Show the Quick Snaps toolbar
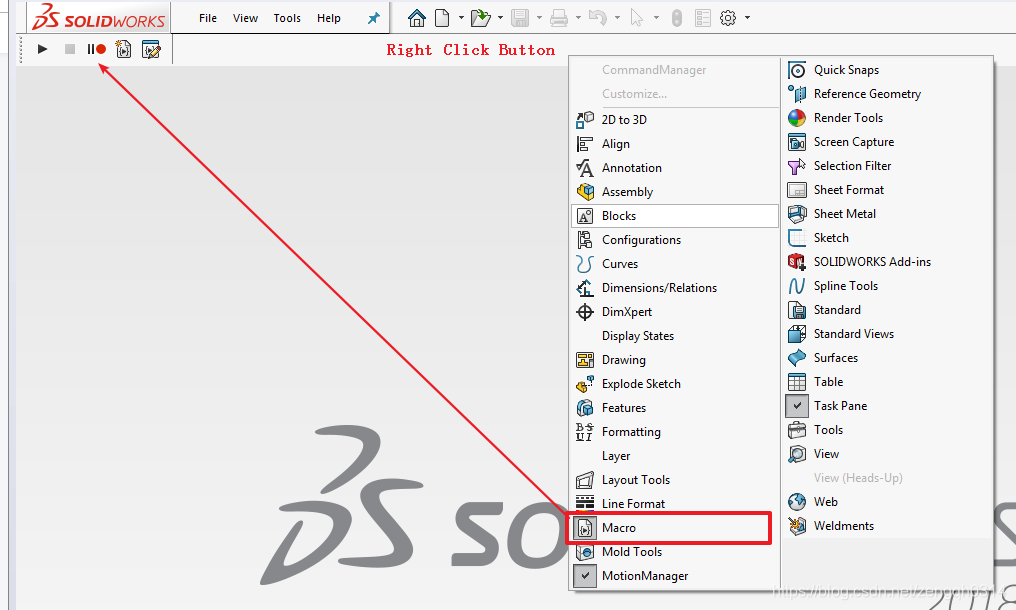The image size is (1016, 610). pyautogui.click(x=887, y=70)
